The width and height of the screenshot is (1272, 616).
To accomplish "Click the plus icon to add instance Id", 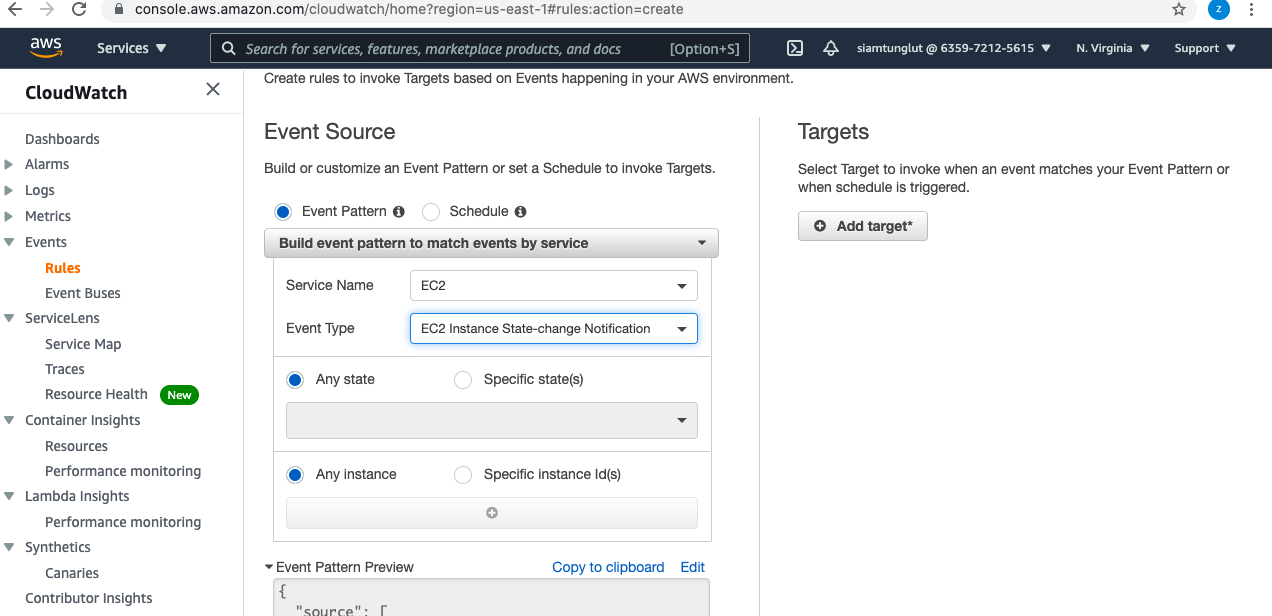I will click(x=491, y=513).
